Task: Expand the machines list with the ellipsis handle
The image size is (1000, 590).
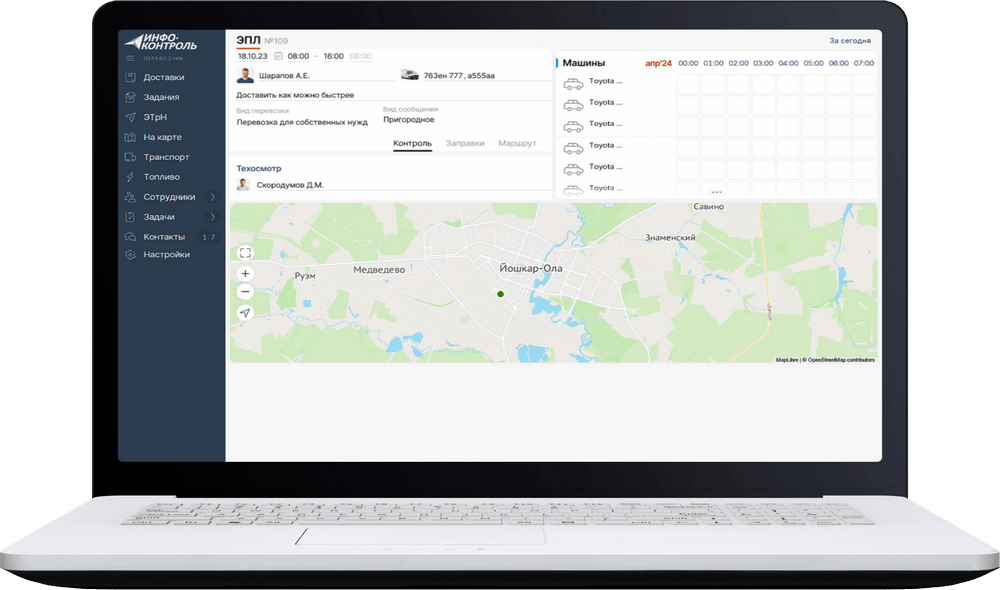Action: pyautogui.click(x=716, y=192)
